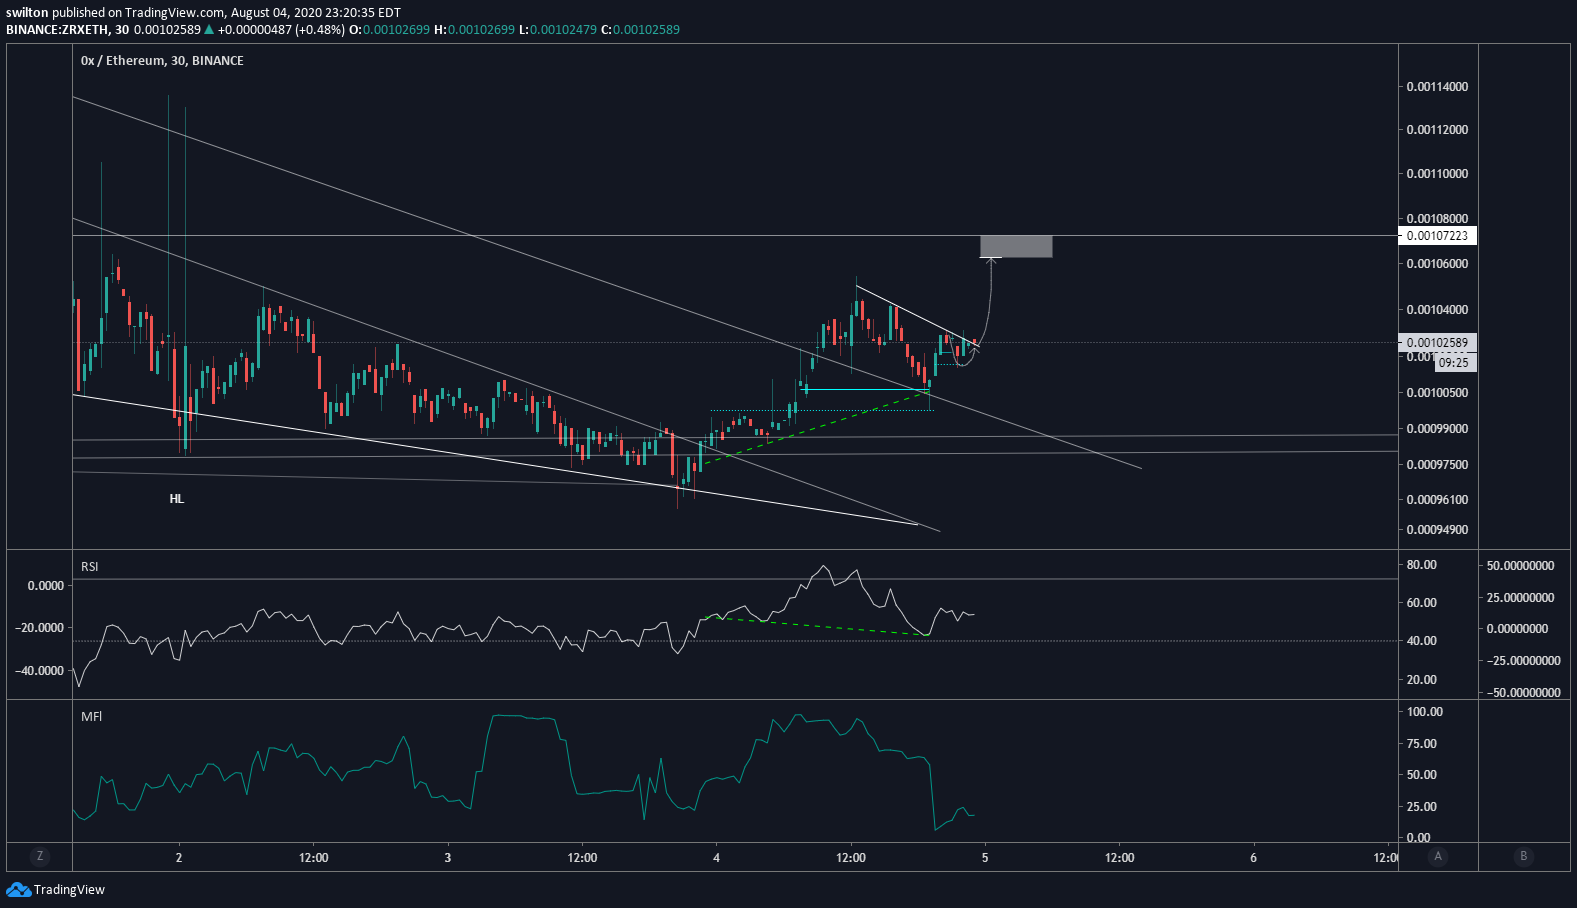Click the O: open value in the header

tap(389, 29)
